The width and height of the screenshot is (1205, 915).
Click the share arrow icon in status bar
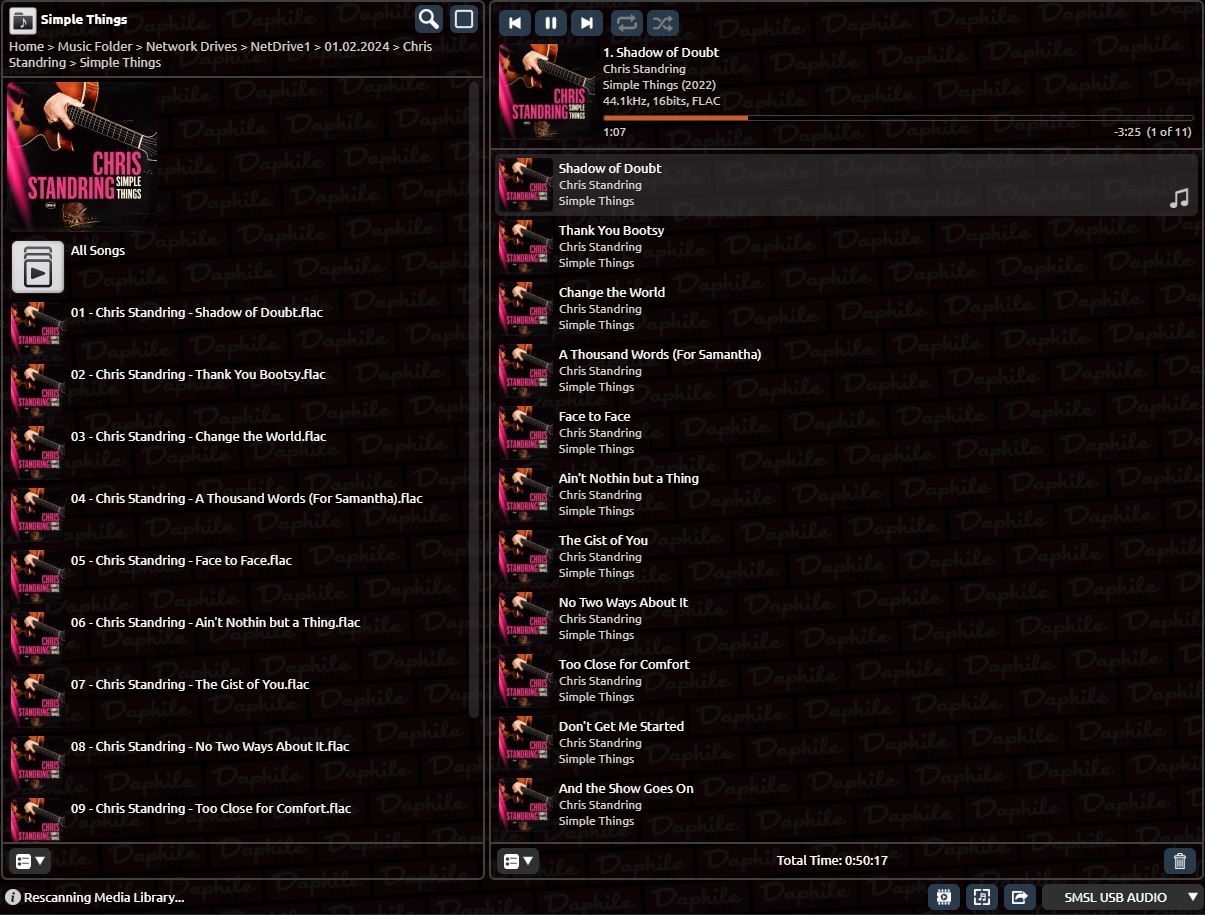click(x=1019, y=897)
